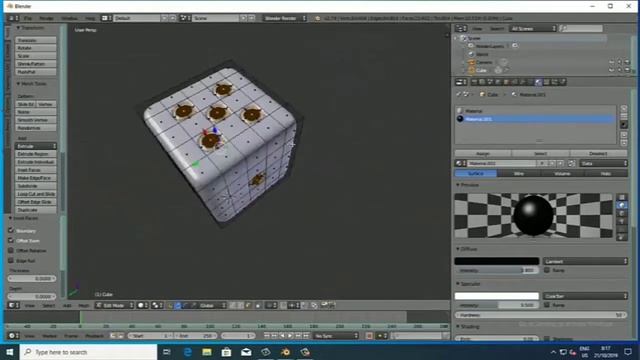Move the material slot down with arrow icon
The width and height of the screenshot is (640, 360).
coord(624,142)
